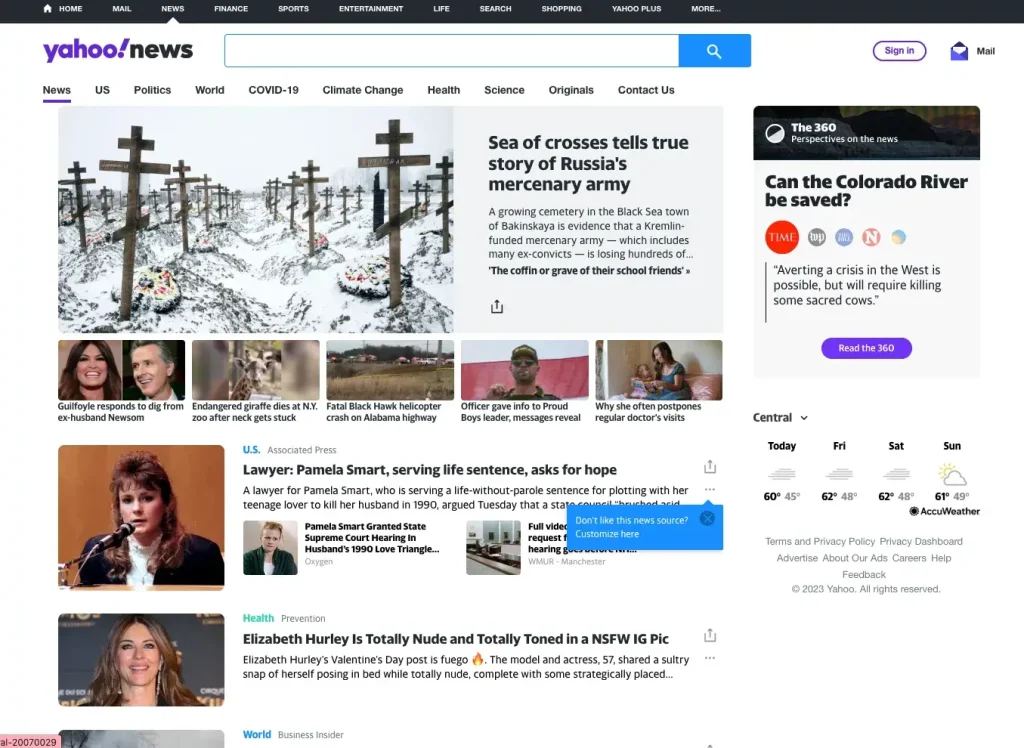Open Finance in the top navigation
The image size is (1024, 748).
(x=231, y=9)
